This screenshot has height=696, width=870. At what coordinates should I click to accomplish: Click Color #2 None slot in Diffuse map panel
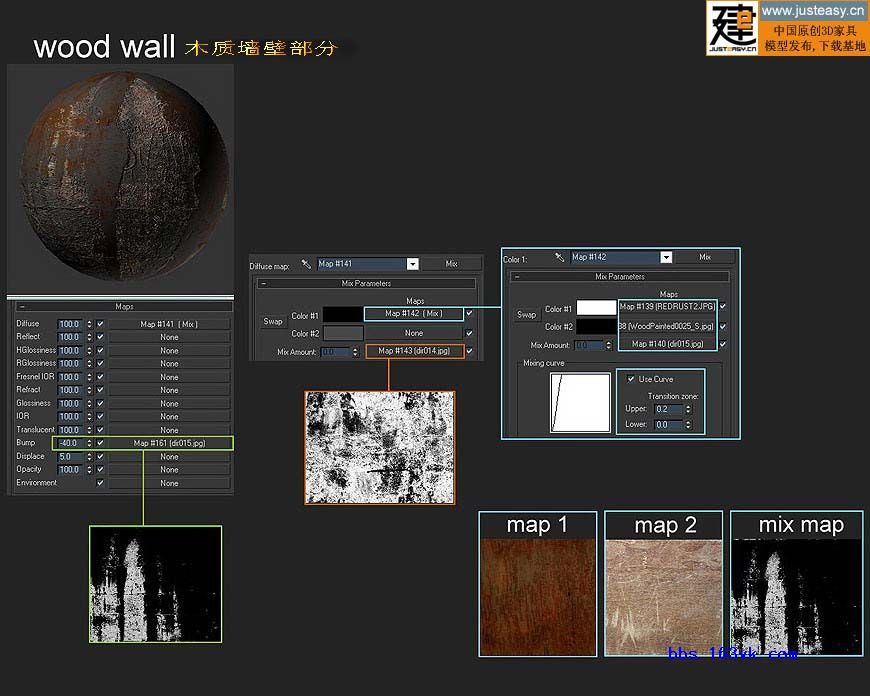click(x=414, y=333)
